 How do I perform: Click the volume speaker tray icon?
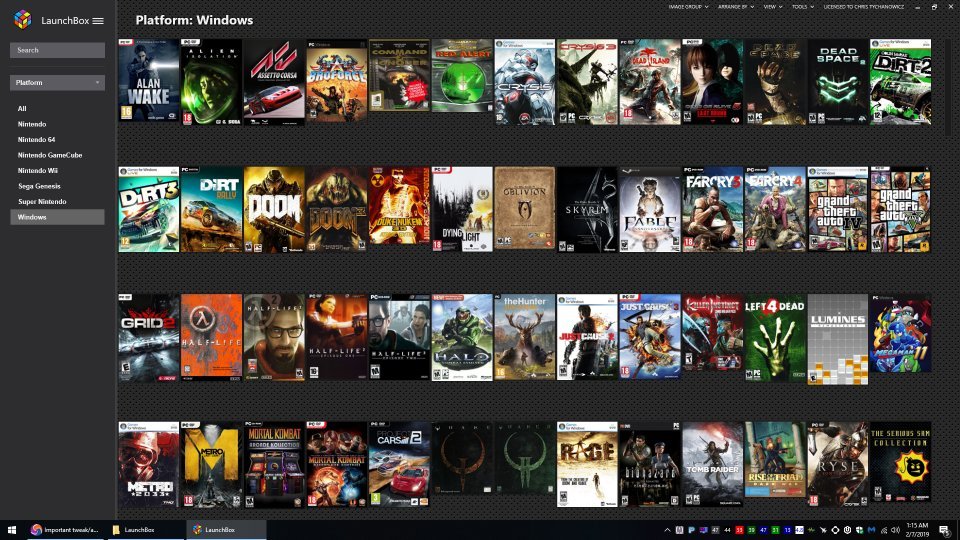pyautogui.click(x=895, y=530)
